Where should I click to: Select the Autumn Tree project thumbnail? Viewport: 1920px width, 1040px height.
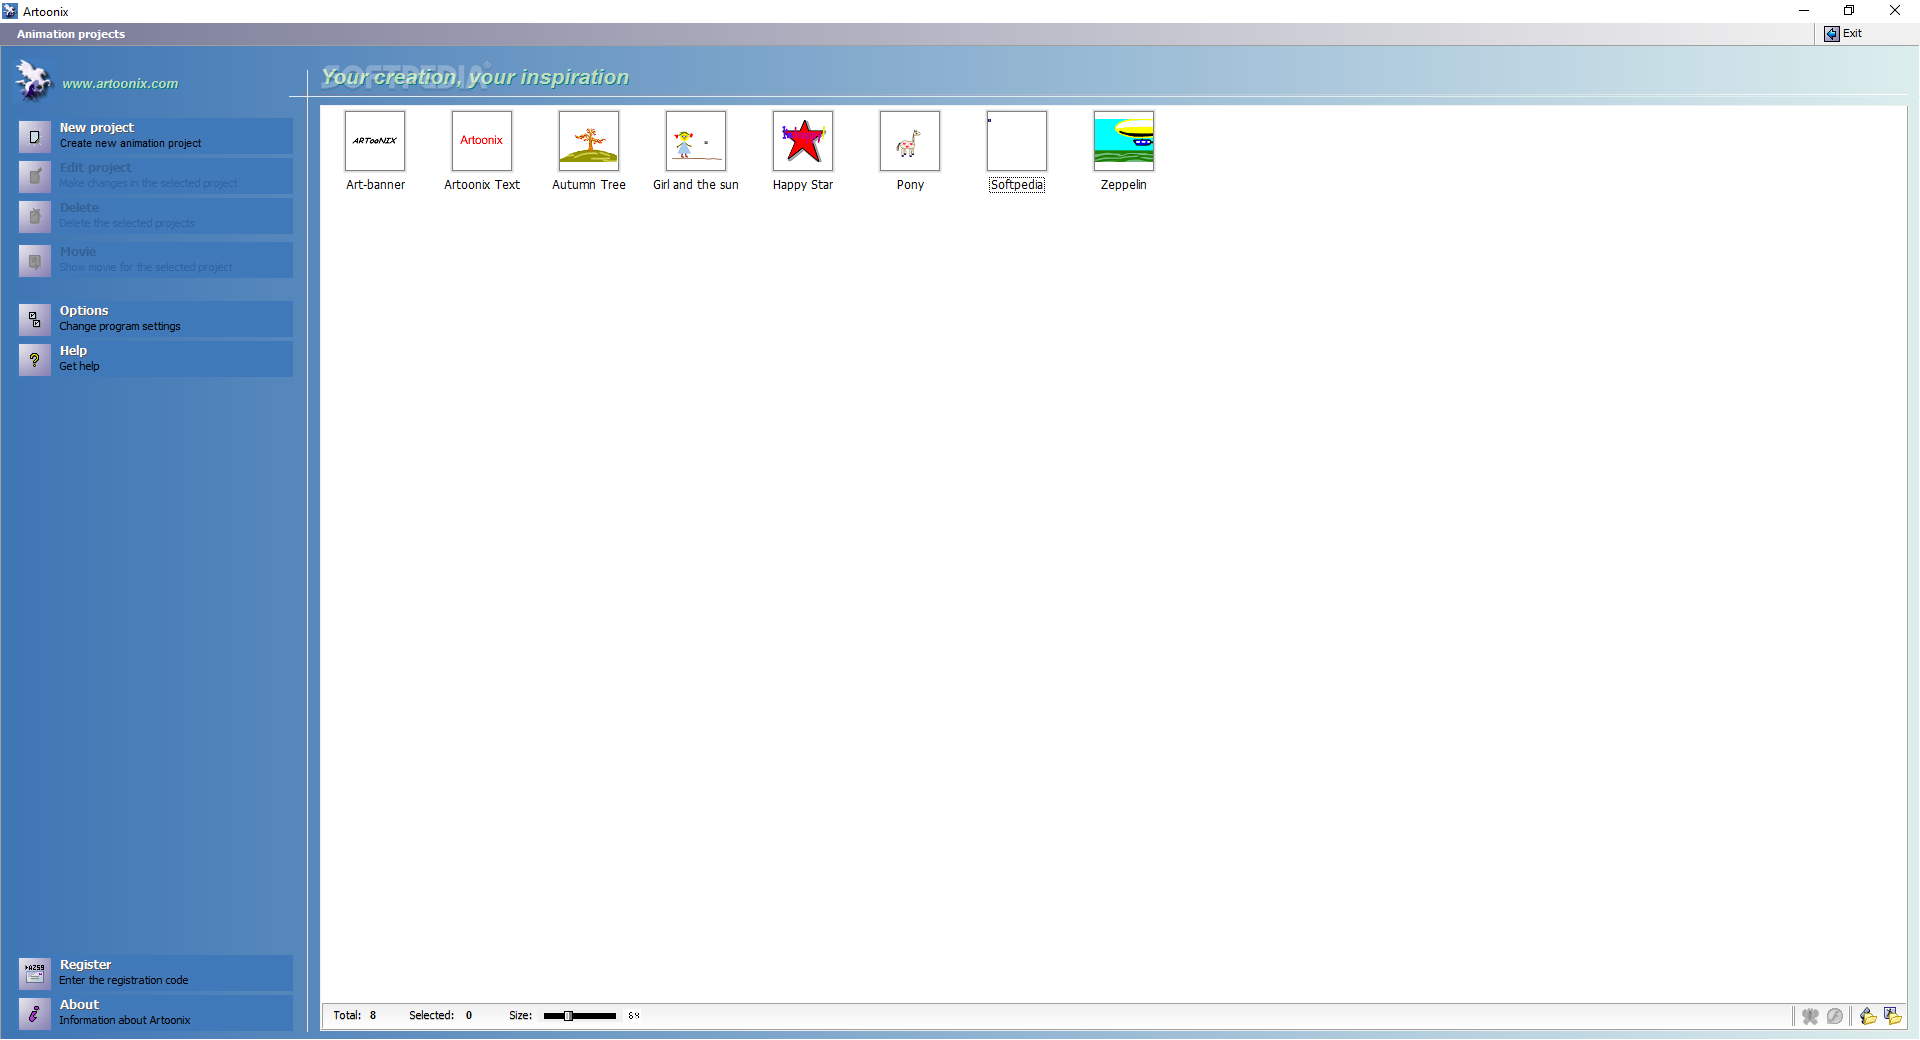[589, 141]
